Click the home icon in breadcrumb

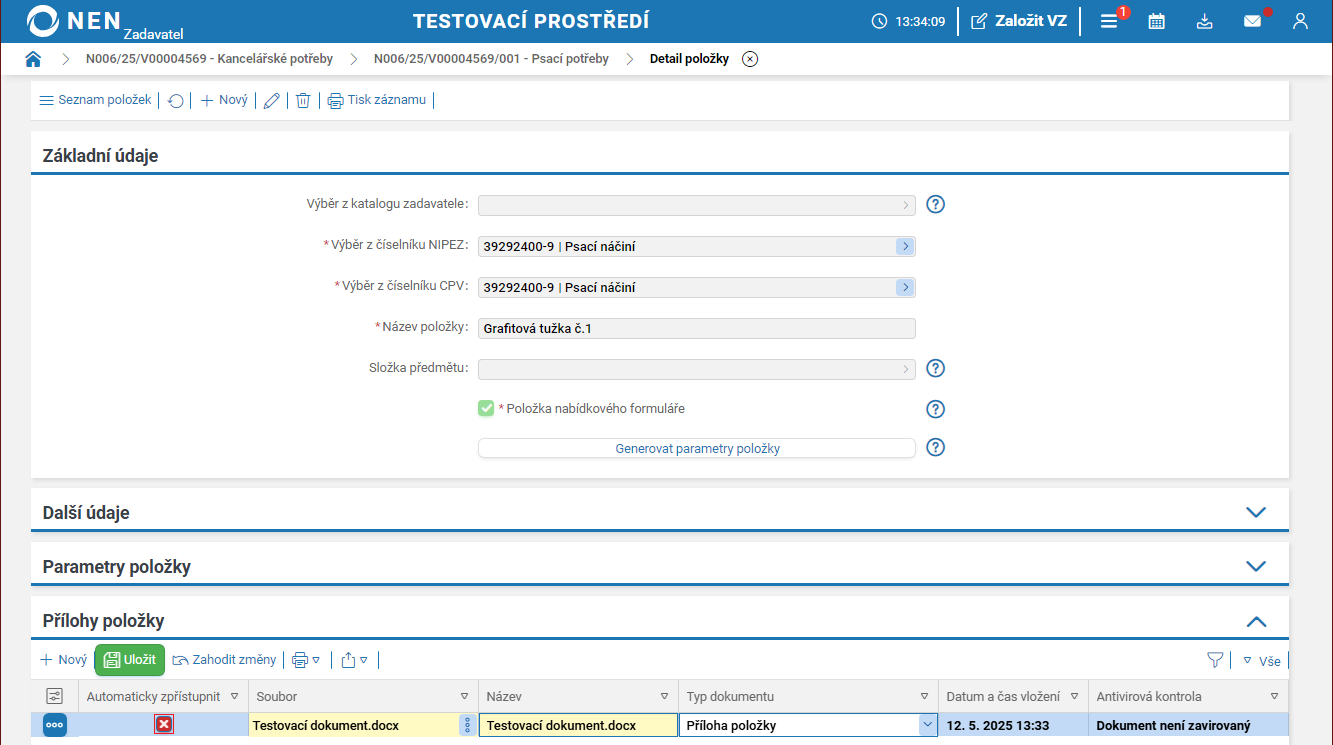point(33,59)
